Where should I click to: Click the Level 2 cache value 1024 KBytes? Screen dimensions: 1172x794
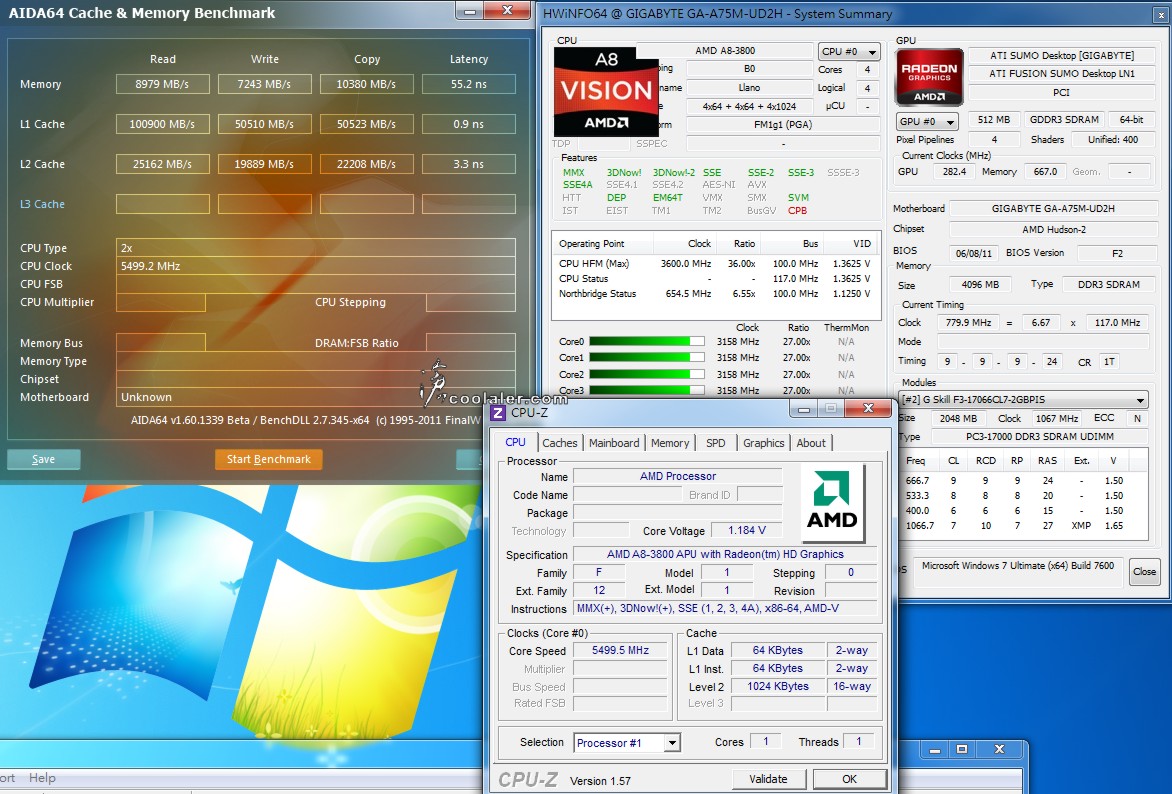(777, 686)
